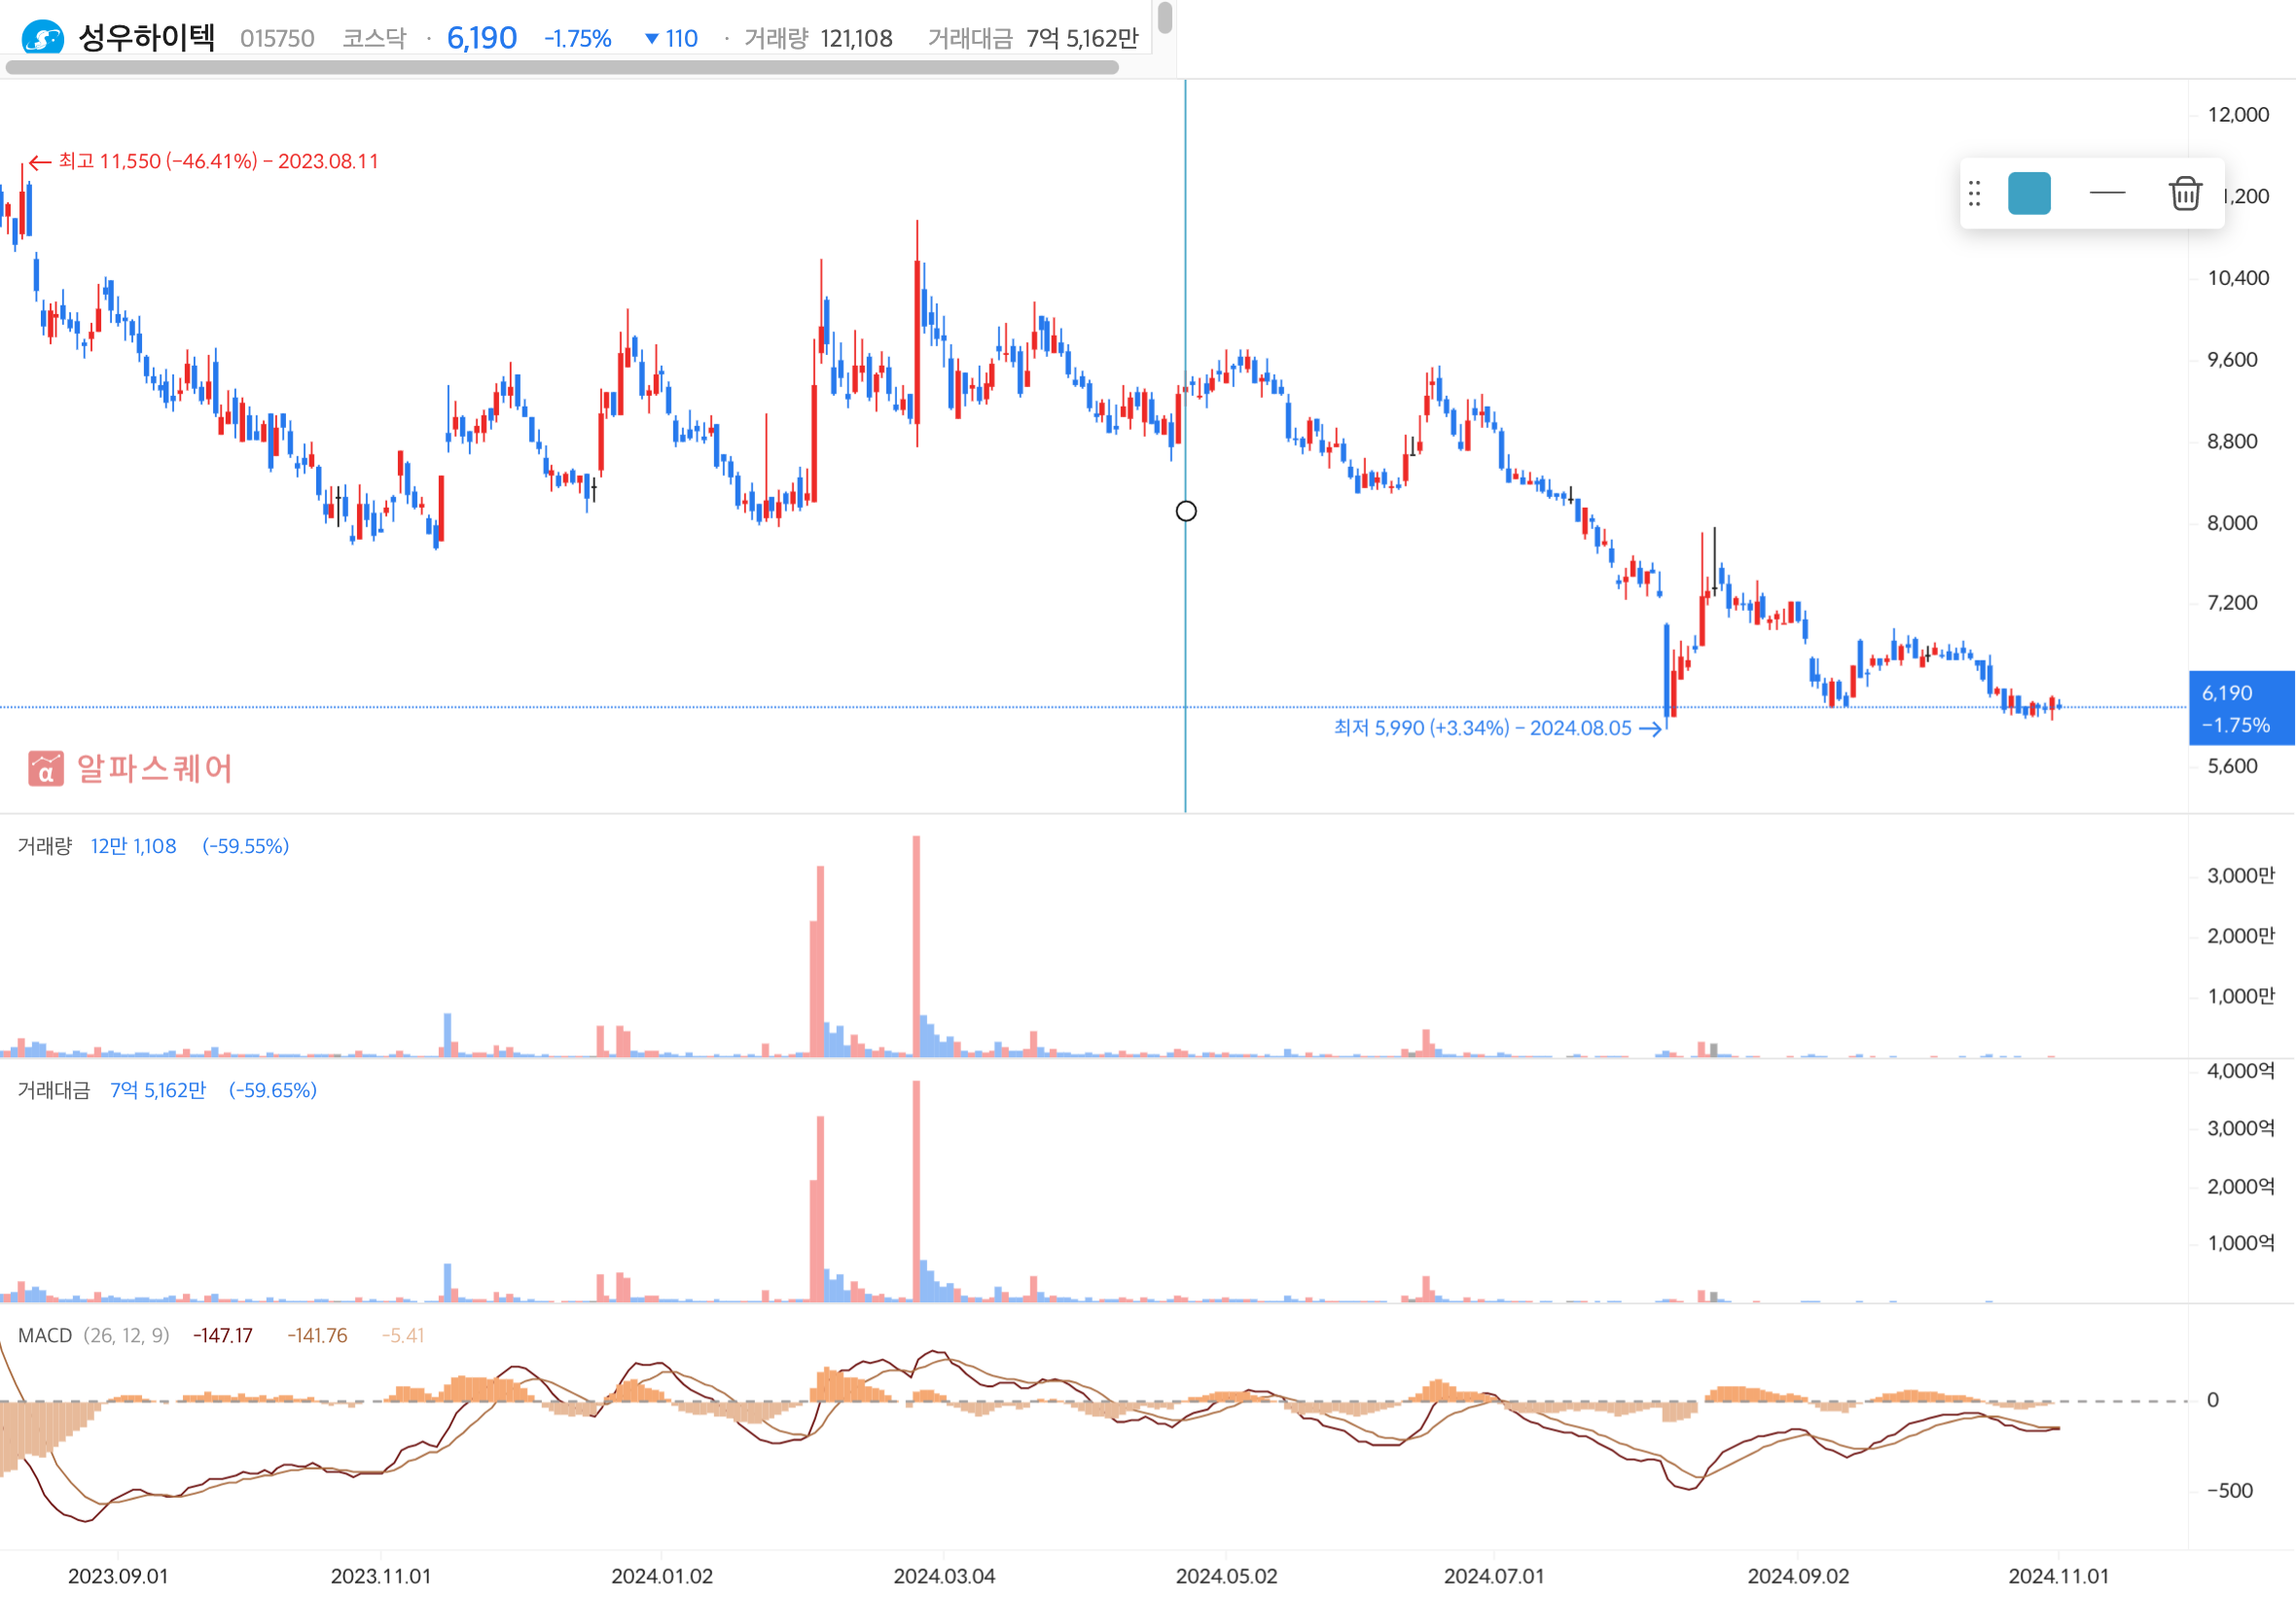2296x1599 pixels.
Task: Click volume value 12만 1,108
Action: [133, 846]
